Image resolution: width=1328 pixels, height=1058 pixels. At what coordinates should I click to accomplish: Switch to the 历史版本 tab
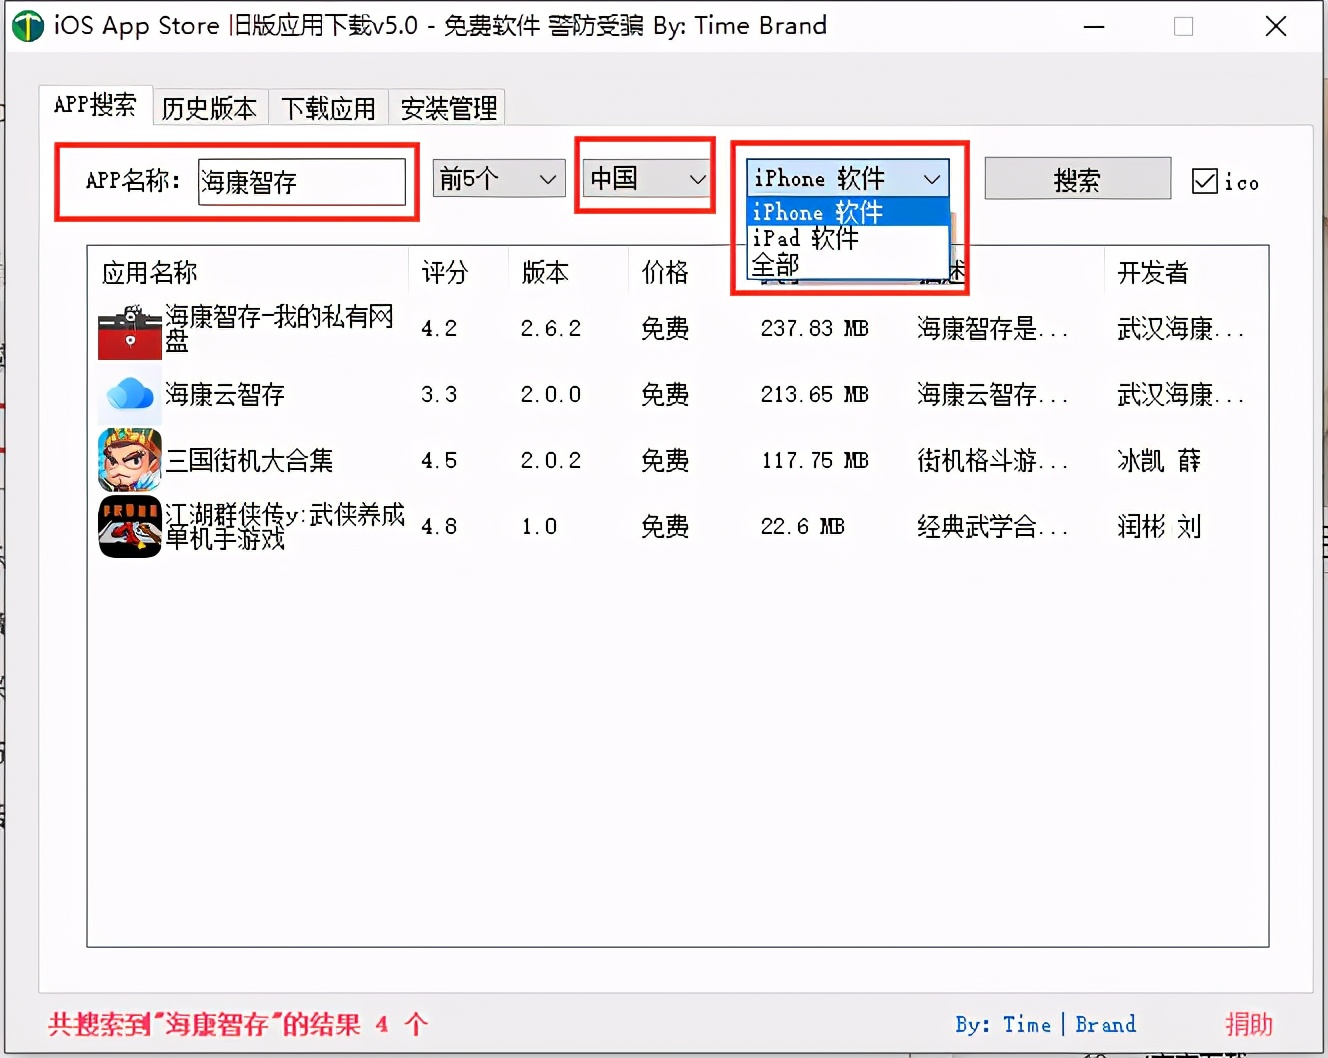coord(210,108)
